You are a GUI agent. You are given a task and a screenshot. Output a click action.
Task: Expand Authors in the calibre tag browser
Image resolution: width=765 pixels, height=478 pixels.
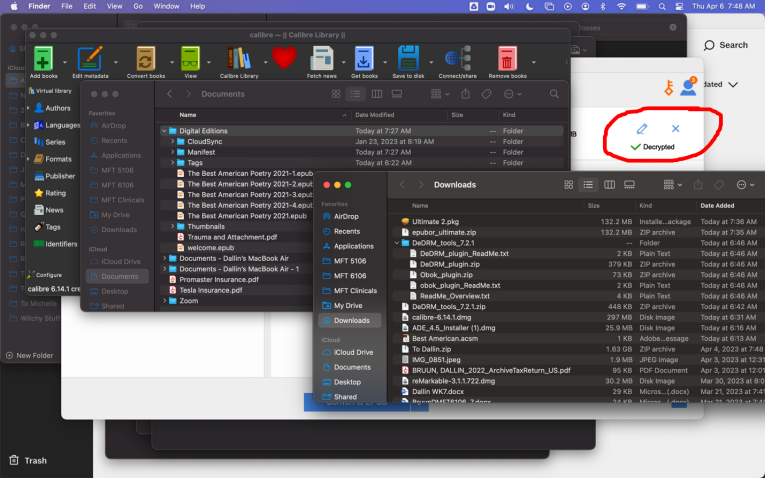point(28,108)
